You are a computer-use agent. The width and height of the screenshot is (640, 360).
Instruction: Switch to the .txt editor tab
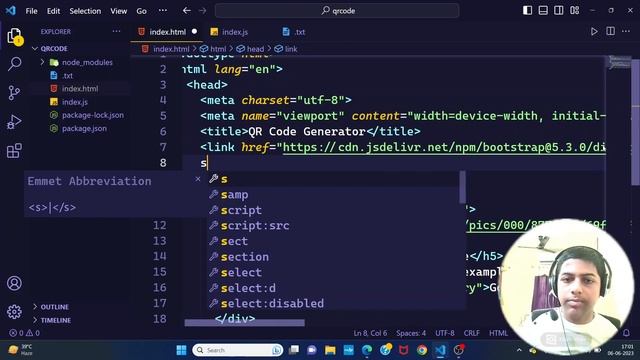pos(300,32)
